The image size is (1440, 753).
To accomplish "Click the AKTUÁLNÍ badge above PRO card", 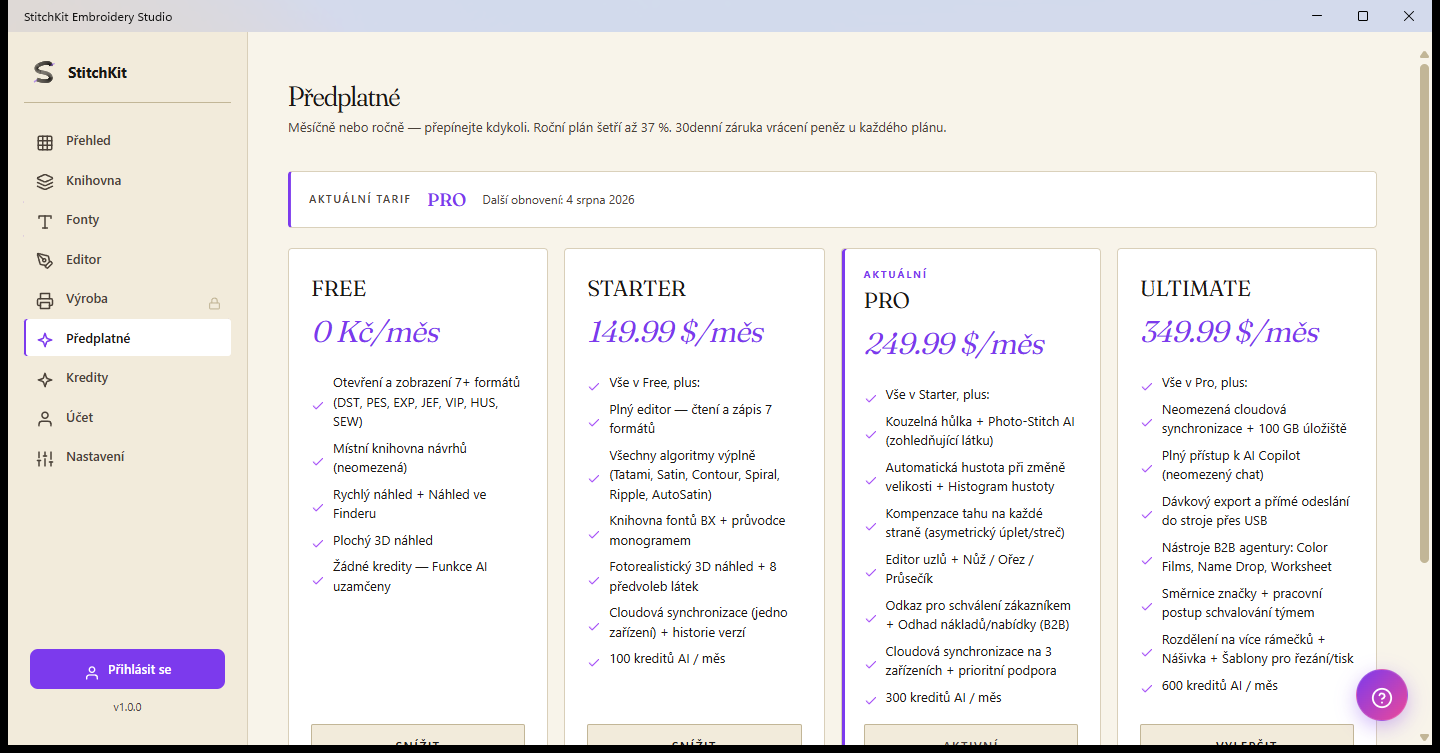I will [895, 274].
